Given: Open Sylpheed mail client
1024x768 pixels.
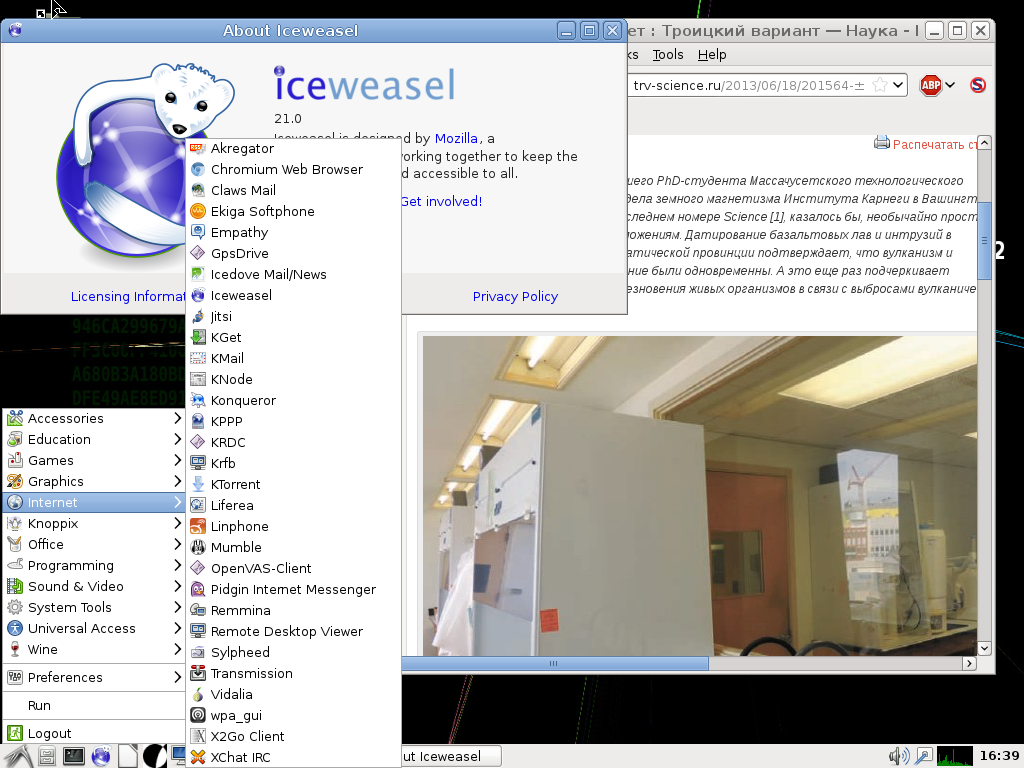Looking at the screenshot, I should pyautogui.click(x=293, y=652).
